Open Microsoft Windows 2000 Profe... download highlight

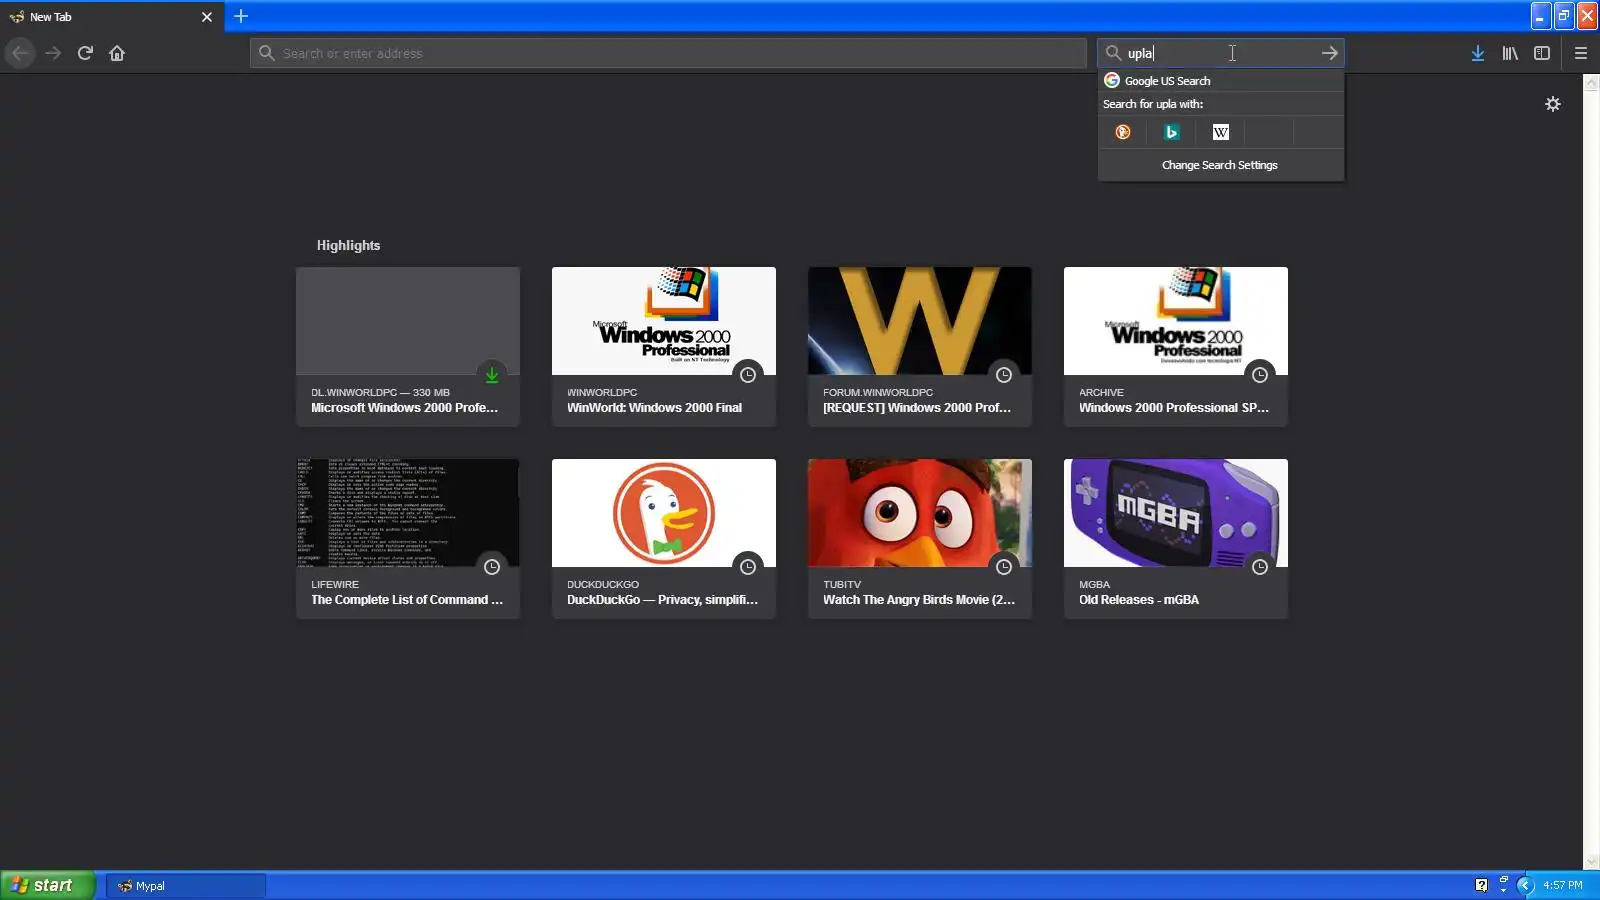[408, 346]
